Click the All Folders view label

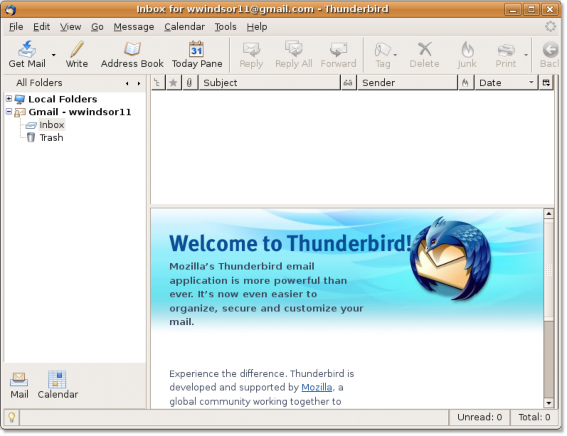[x=39, y=83]
